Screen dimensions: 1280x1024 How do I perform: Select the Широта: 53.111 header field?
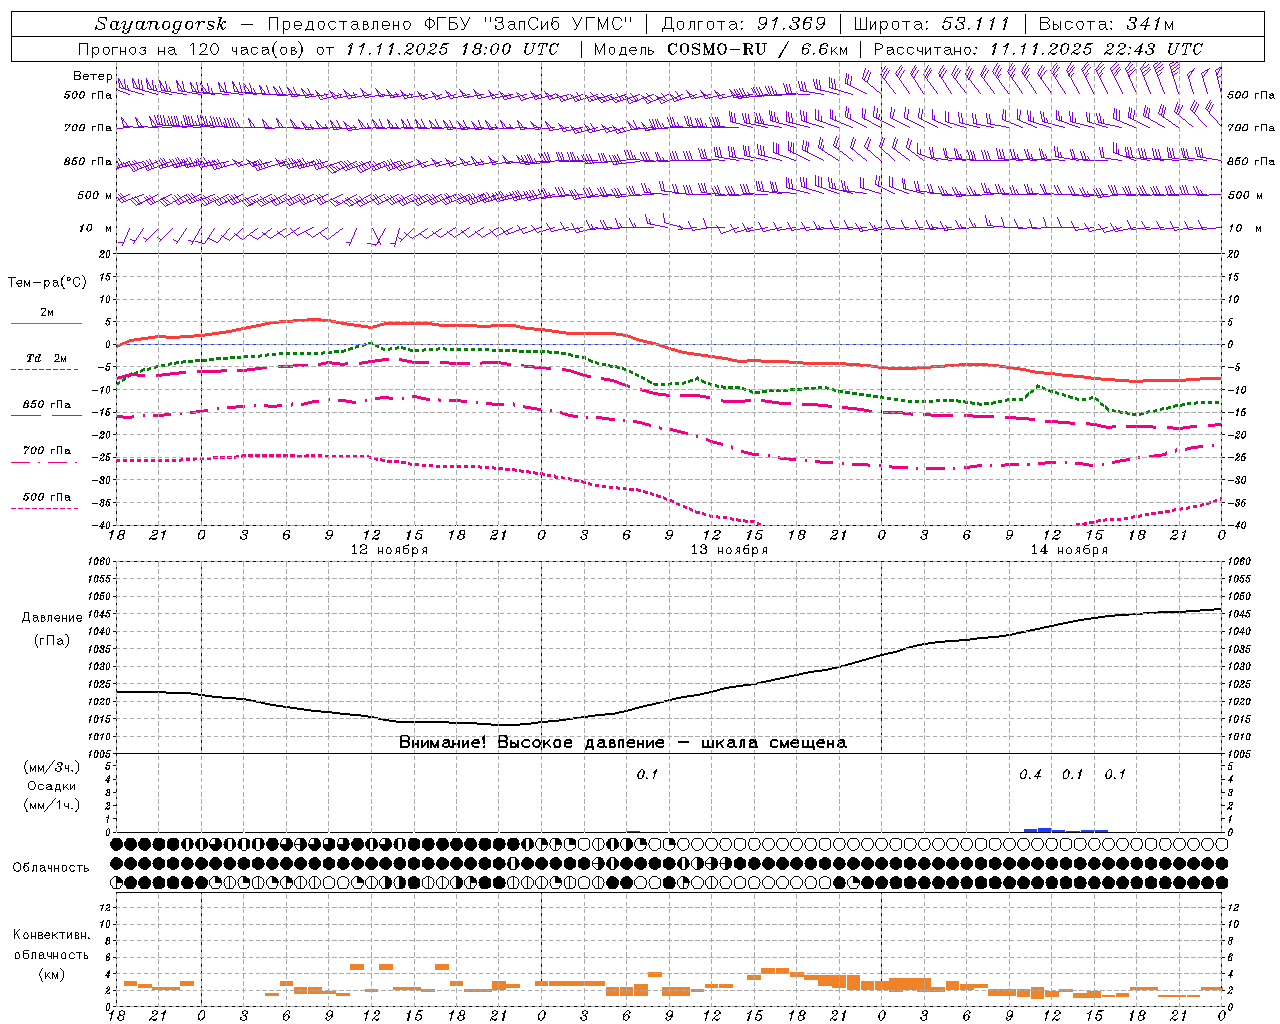tap(932, 24)
